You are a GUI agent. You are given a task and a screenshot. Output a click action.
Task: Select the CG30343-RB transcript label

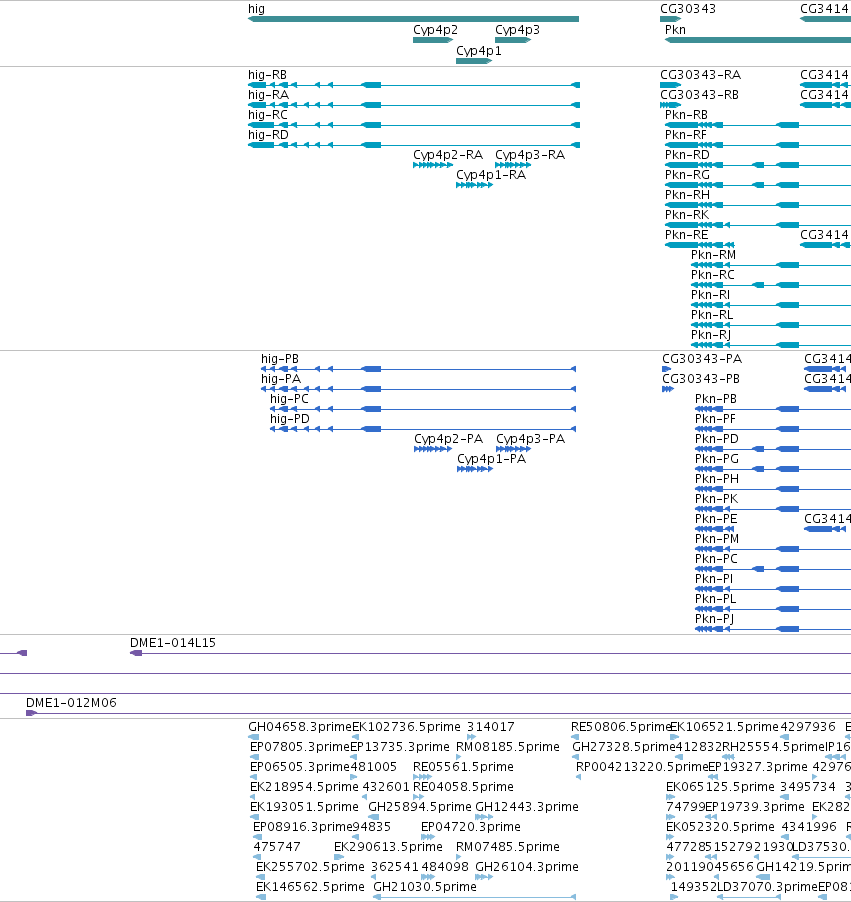pos(699,95)
